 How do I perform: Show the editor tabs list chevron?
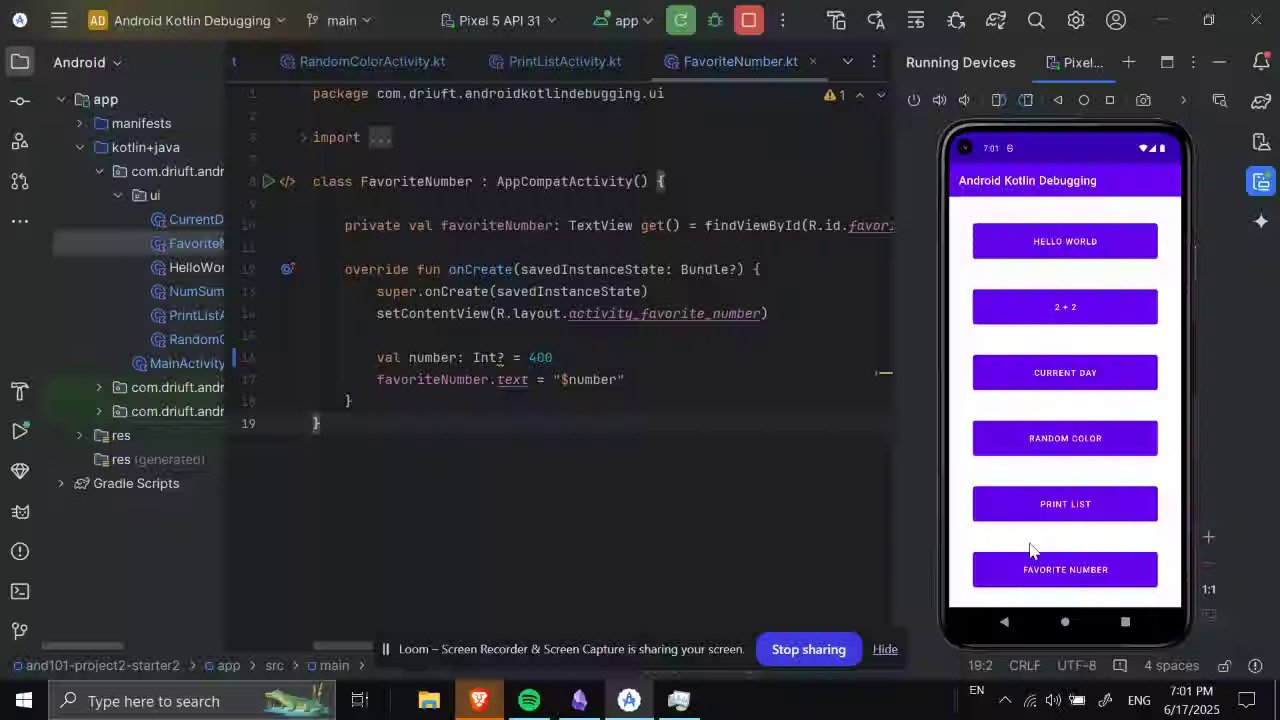848,61
